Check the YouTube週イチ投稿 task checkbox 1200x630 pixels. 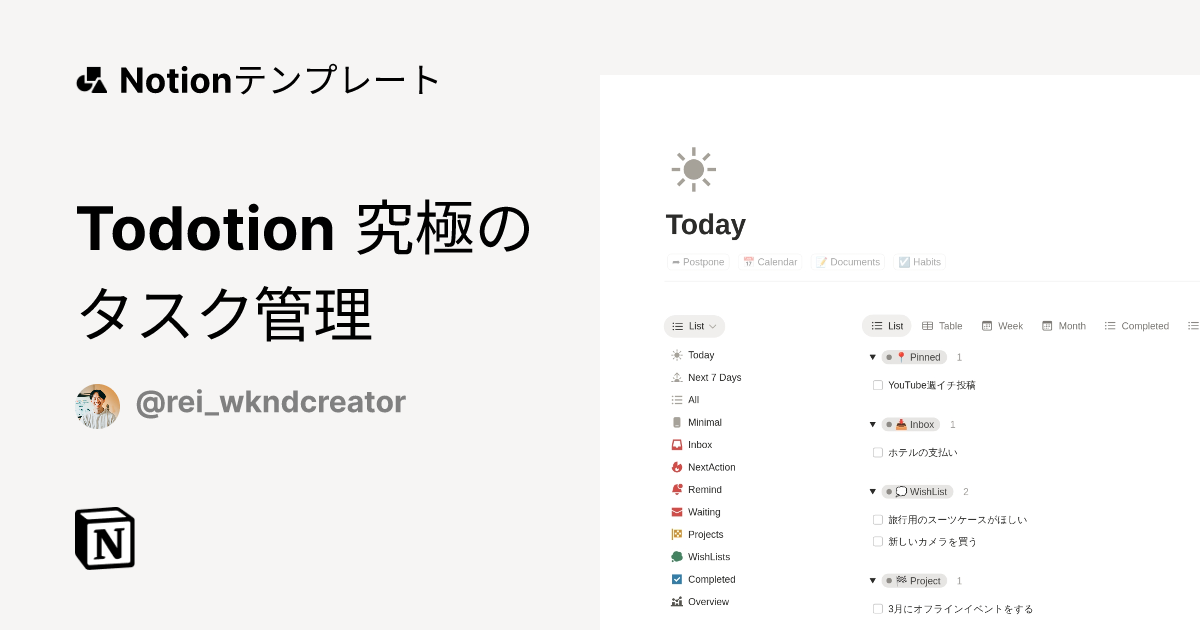pos(878,385)
